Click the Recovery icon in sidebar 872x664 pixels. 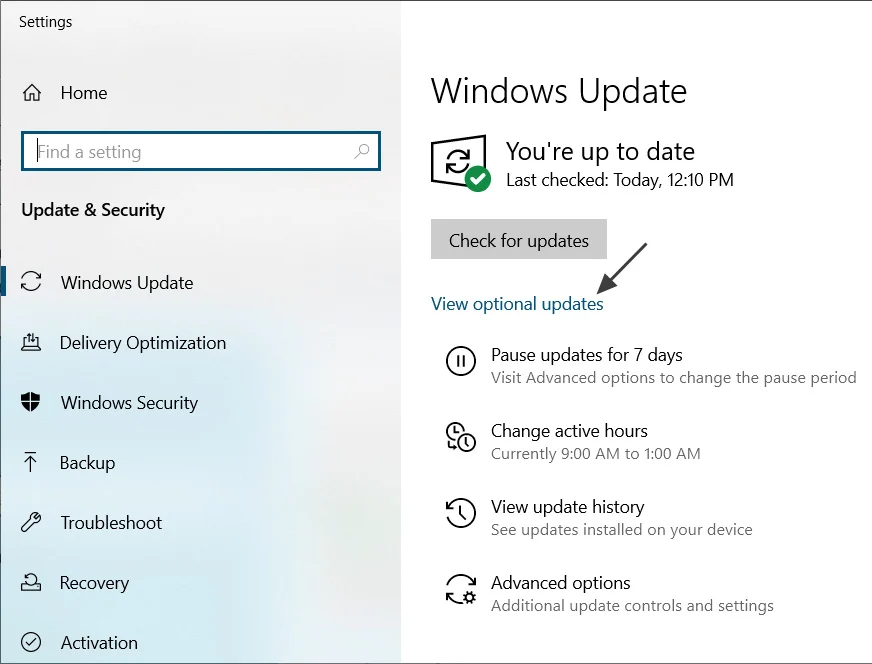pos(31,583)
